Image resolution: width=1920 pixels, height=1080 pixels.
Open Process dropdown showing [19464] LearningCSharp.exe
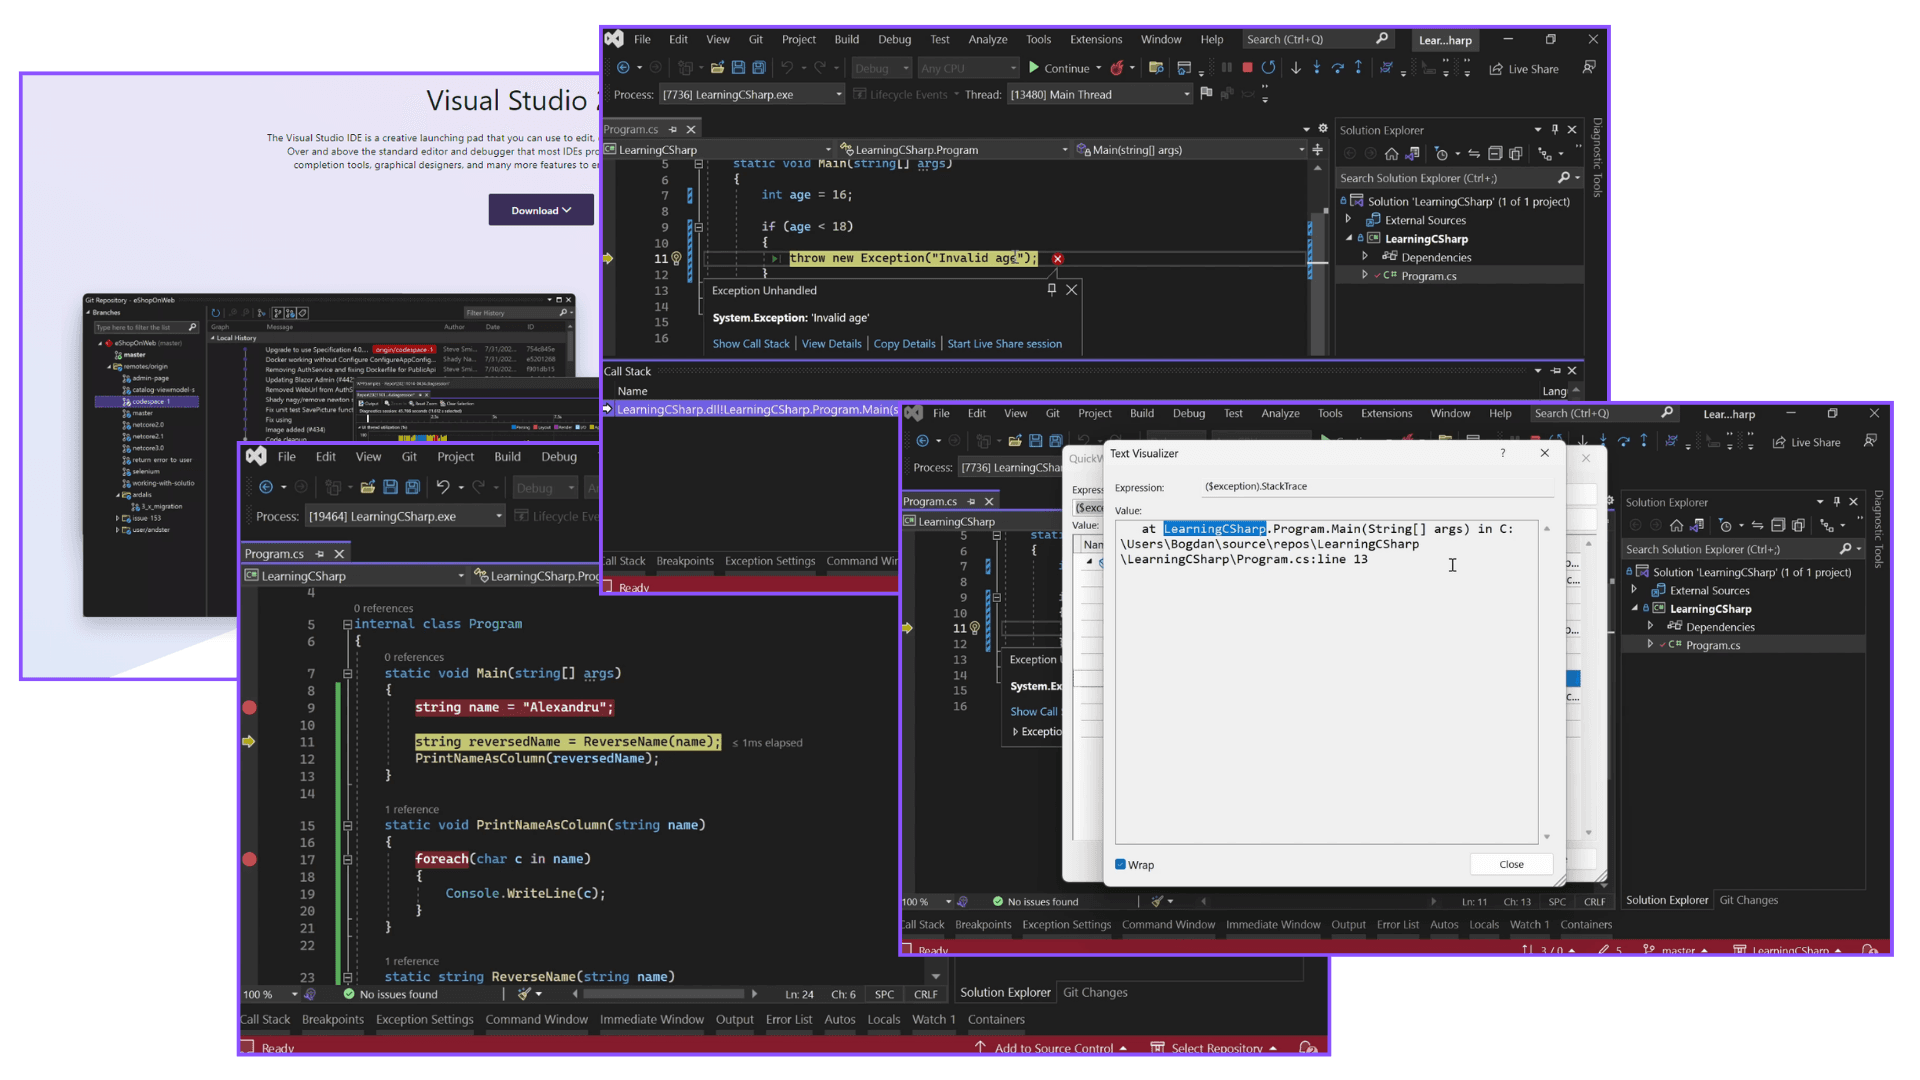click(405, 517)
